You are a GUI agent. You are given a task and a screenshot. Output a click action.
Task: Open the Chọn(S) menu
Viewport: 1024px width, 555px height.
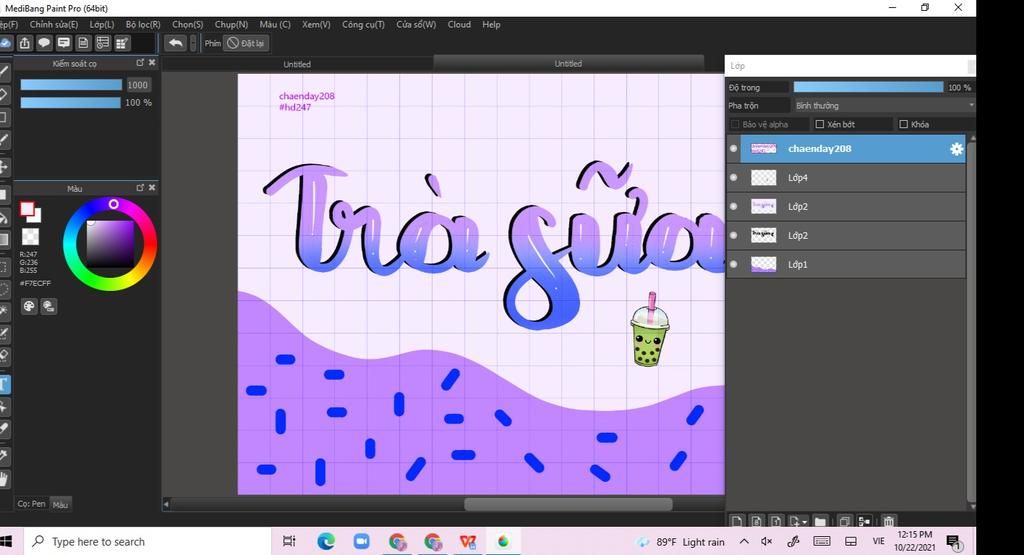coord(187,24)
